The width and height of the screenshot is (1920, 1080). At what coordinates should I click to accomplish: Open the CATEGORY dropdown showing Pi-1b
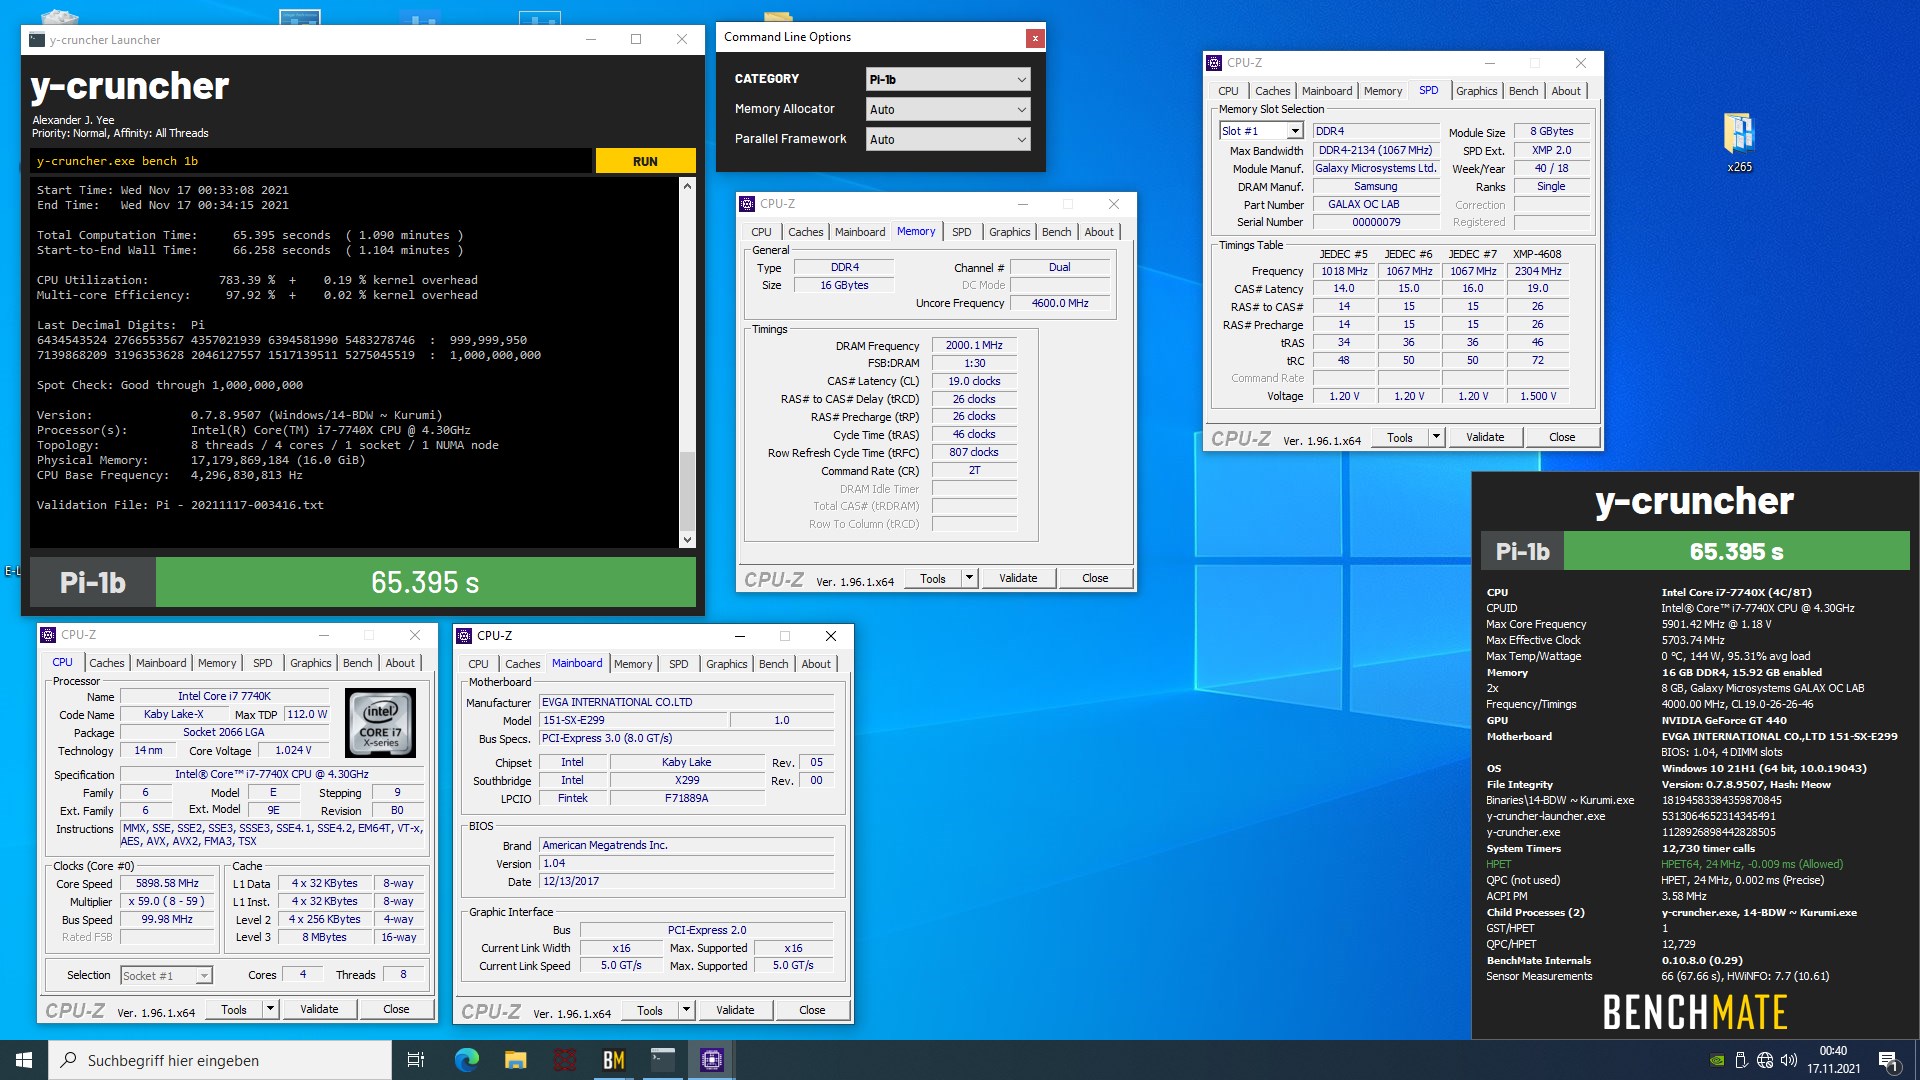click(x=948, y=79)
